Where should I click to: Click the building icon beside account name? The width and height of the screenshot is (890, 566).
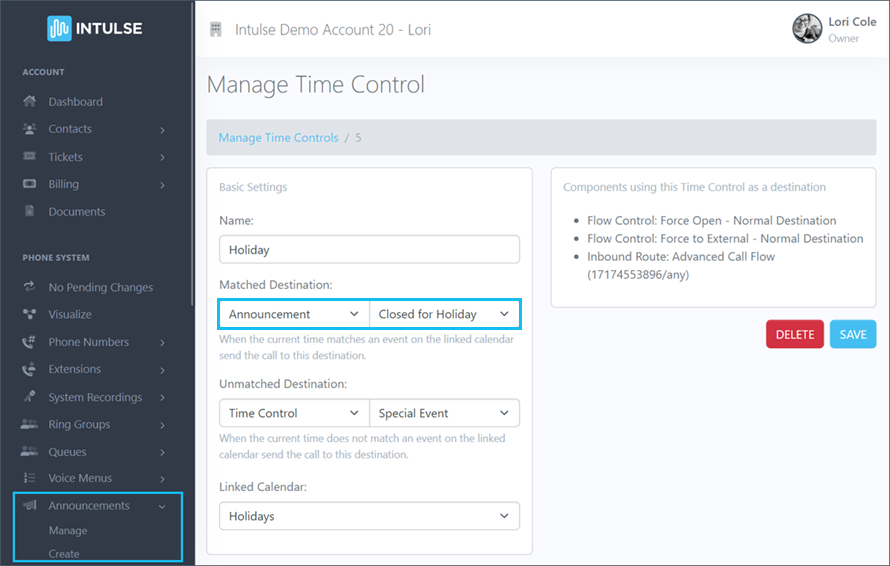pyautogui.click(x=216, y=30)
